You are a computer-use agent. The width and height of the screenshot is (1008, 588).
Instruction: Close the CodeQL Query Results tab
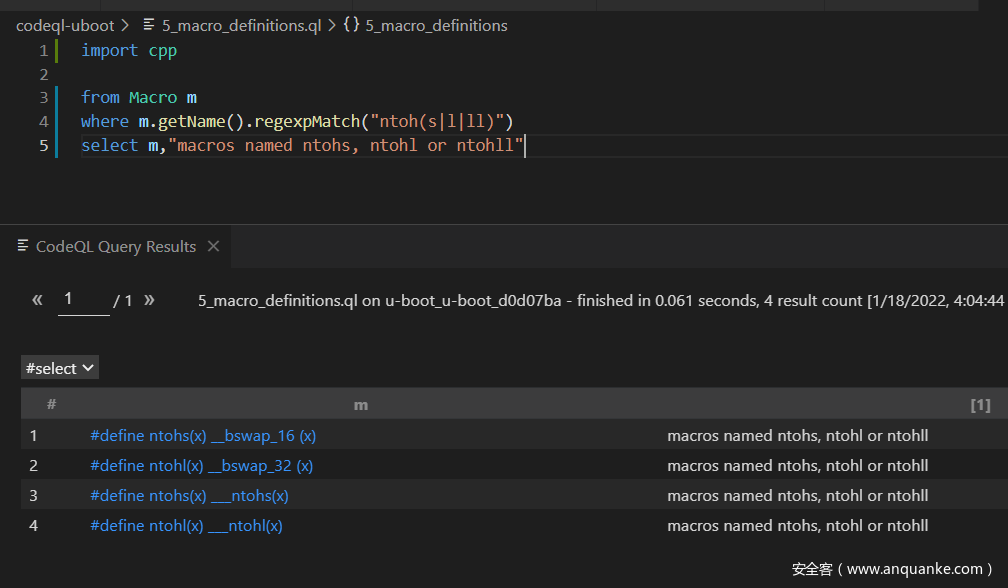point(213,247)
